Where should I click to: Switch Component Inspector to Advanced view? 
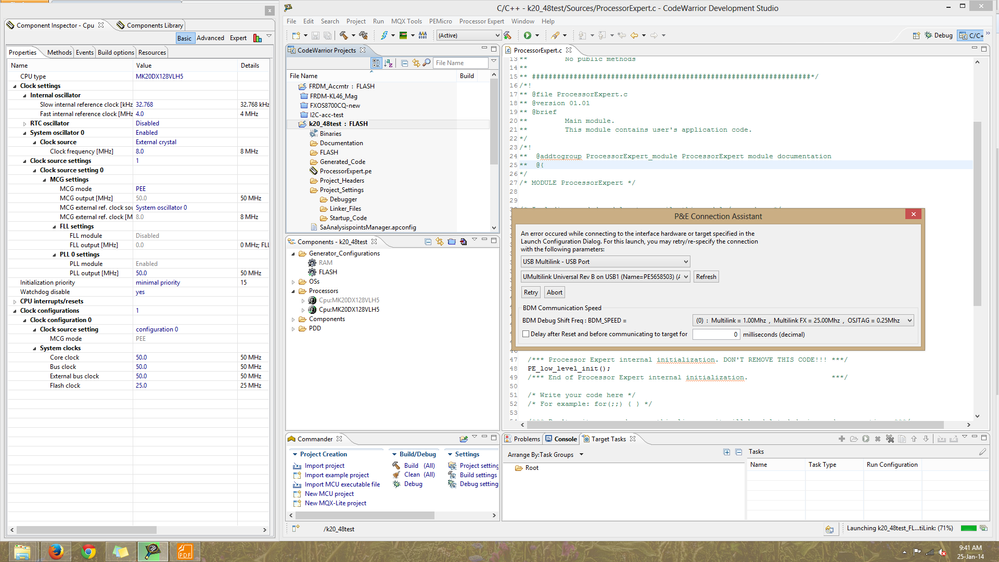[210, 38]
